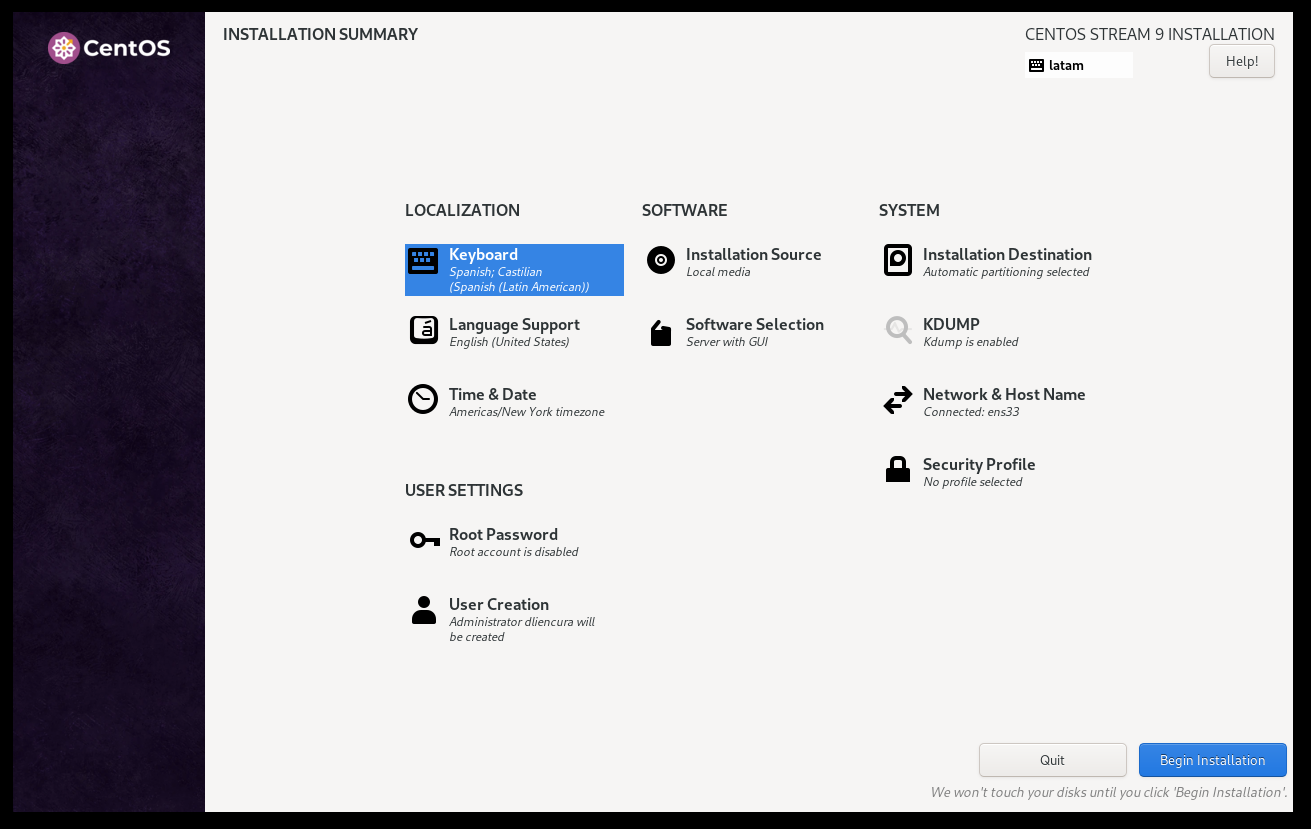The width and height of the screenshot is (1311, 829).
Task: Click 'Americas/New York timezone' text
Action: click(527, 412)
